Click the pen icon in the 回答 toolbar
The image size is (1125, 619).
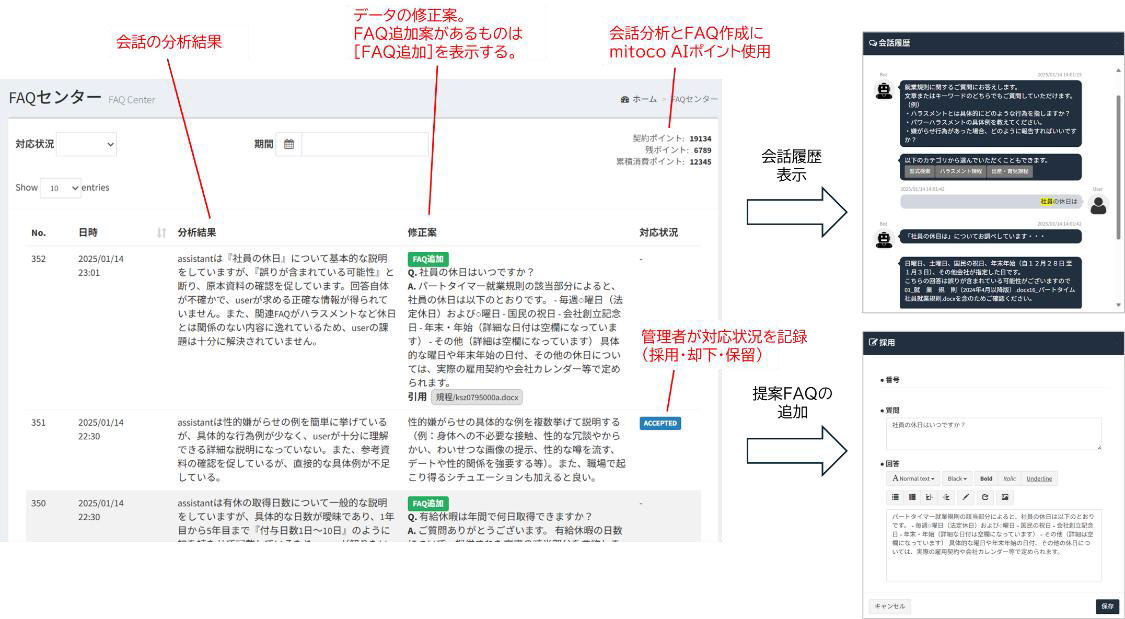pyautogui.click(x=965, y=497)
